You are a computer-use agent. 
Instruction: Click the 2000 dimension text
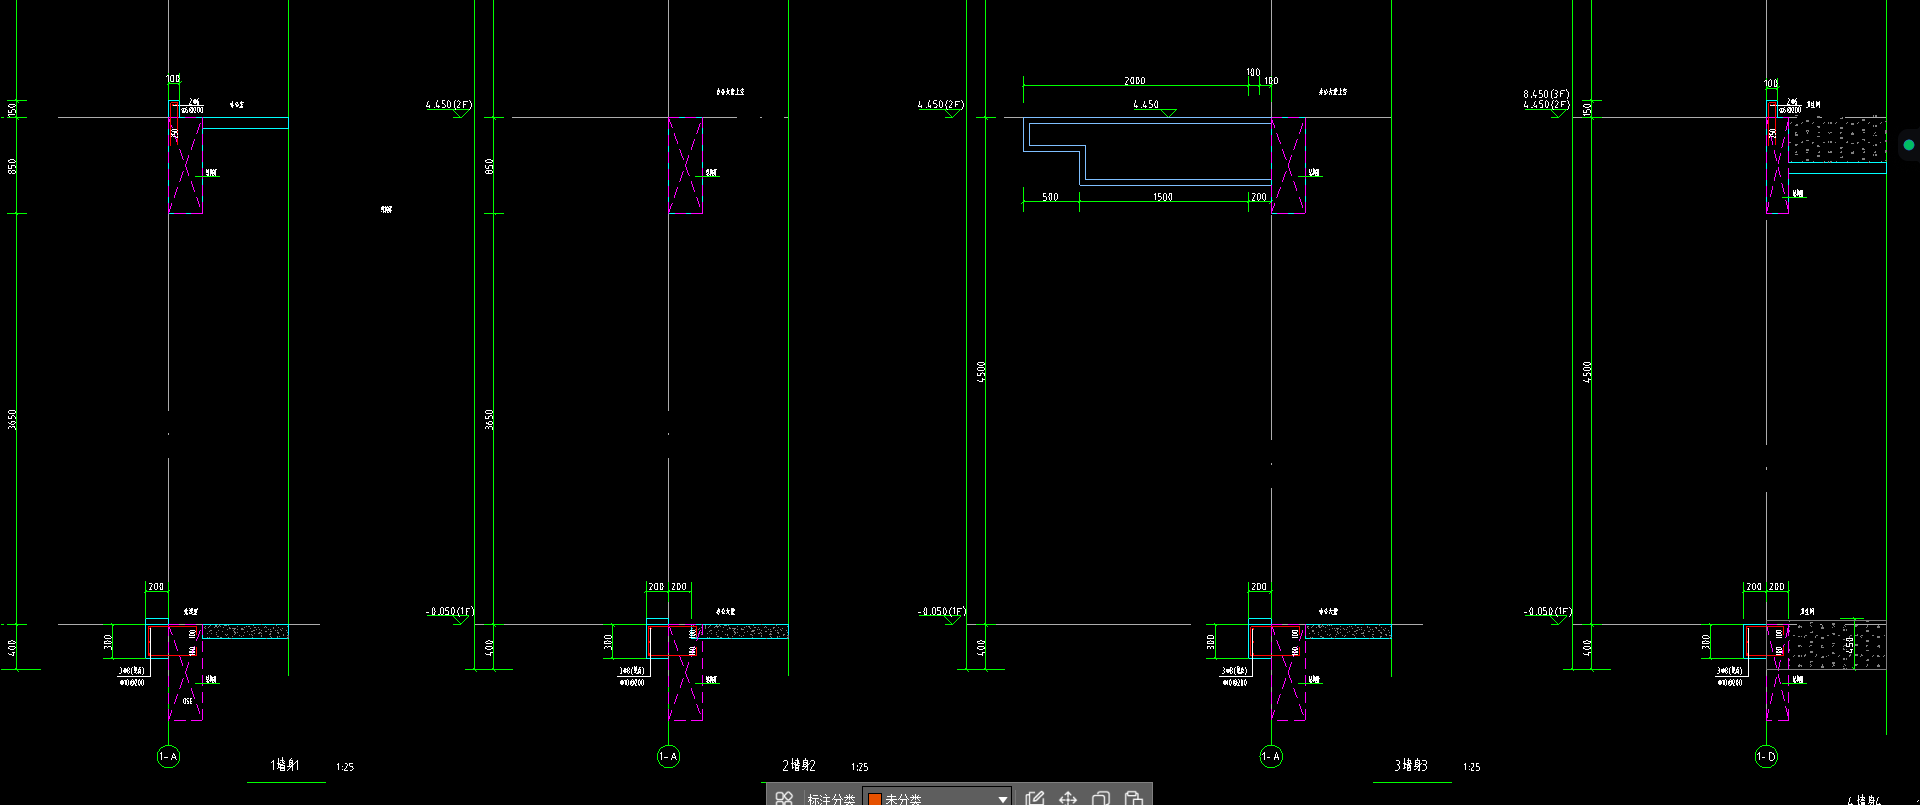[1135, 81]
